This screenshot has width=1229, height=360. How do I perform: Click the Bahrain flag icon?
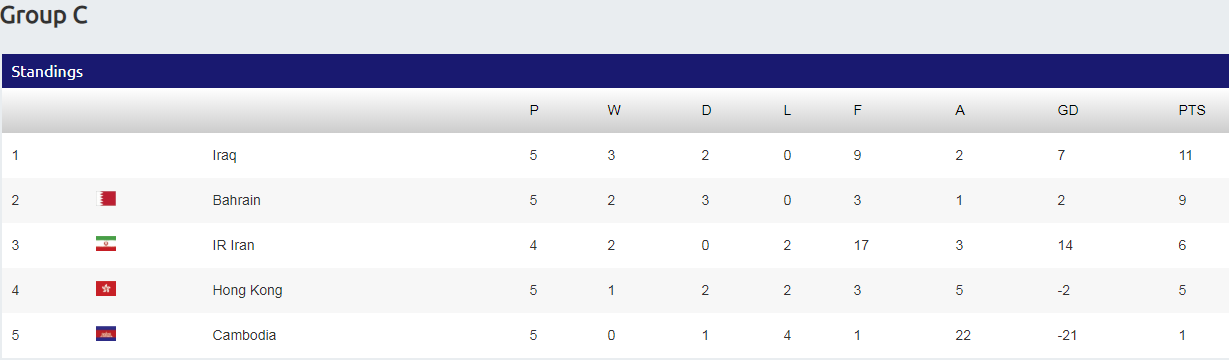(106, 199)
